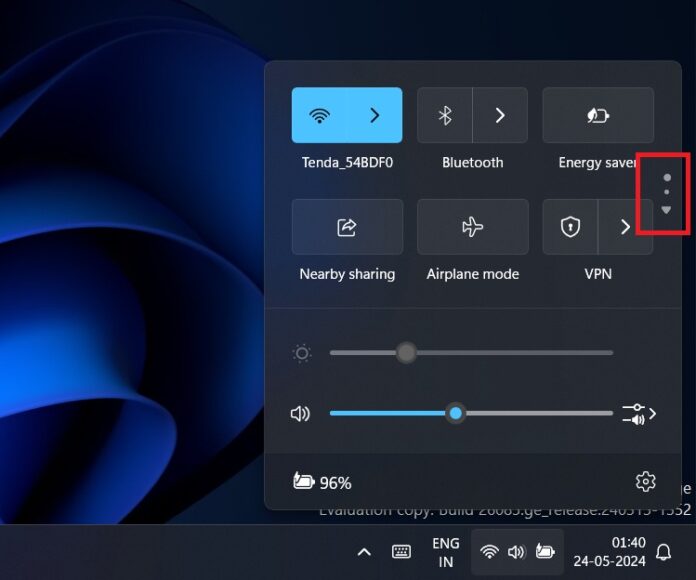Show hidden icons in system tray
Image resolution: width=696 pixels, height=580 pixels.
point(364,552)
